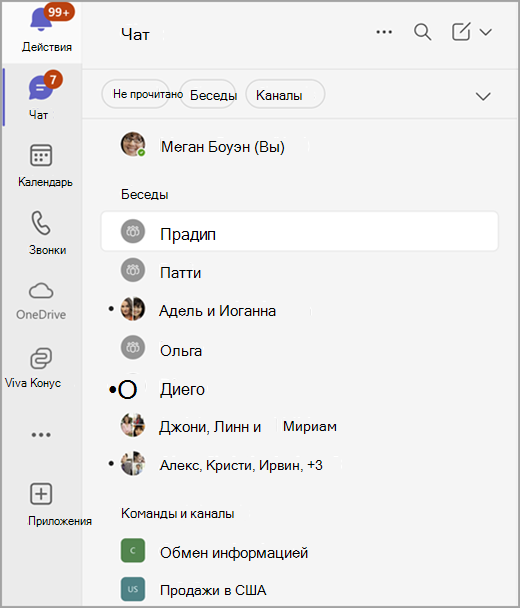Expand the new chat dropdown arrow
Screen dimensions: 520x608
click(x=485, y=32)
